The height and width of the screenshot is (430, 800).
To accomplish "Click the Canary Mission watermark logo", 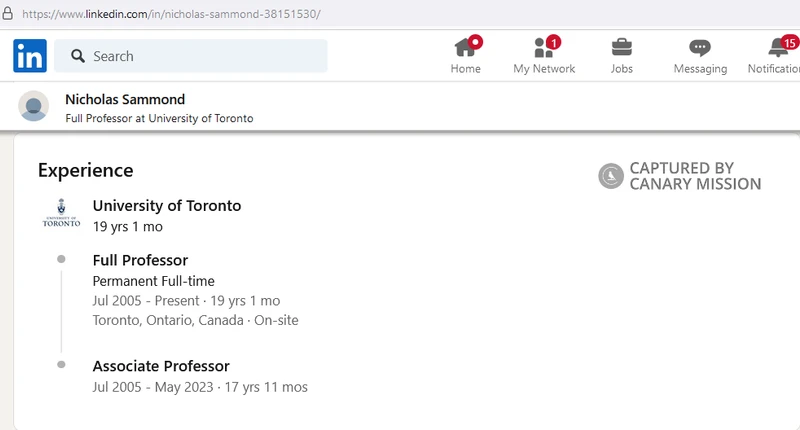I will tap(610, 177).
